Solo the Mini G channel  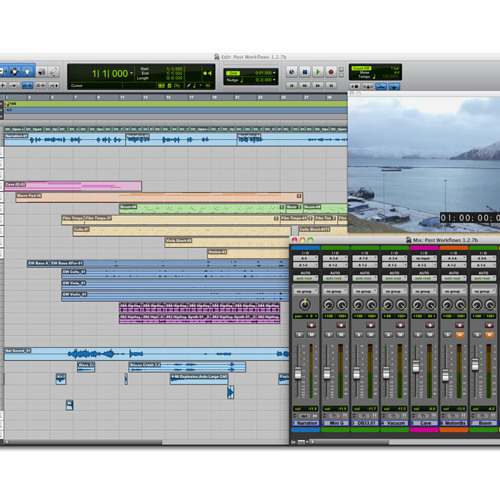coord(329,334)
